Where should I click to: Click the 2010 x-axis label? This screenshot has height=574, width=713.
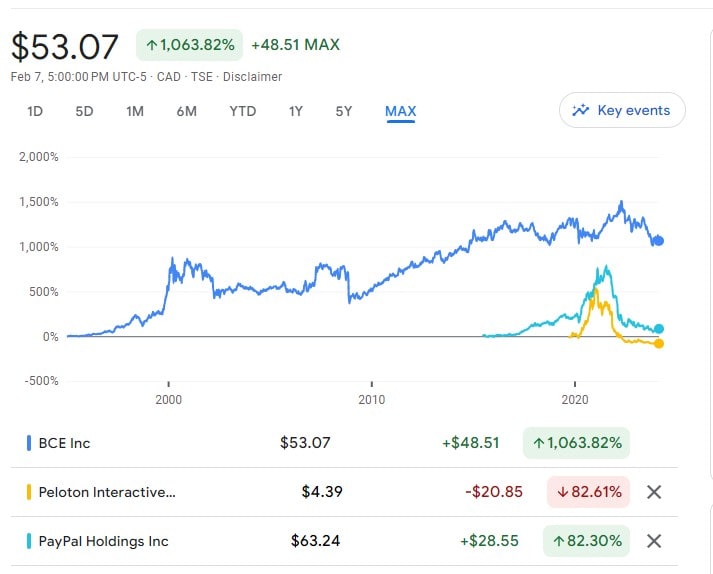click(x=372, y=400)
